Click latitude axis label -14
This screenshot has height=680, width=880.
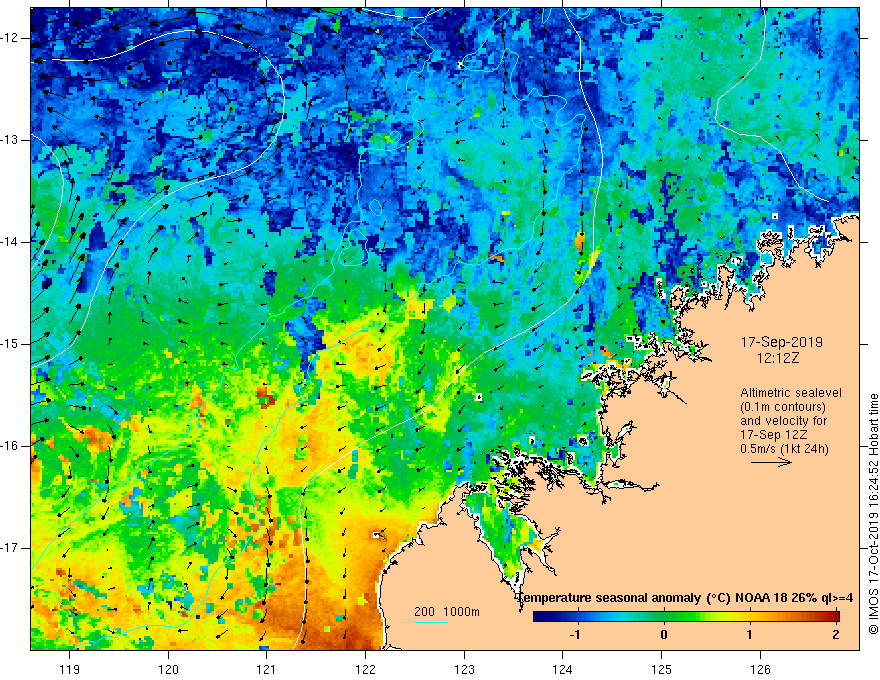click(11, 242)
